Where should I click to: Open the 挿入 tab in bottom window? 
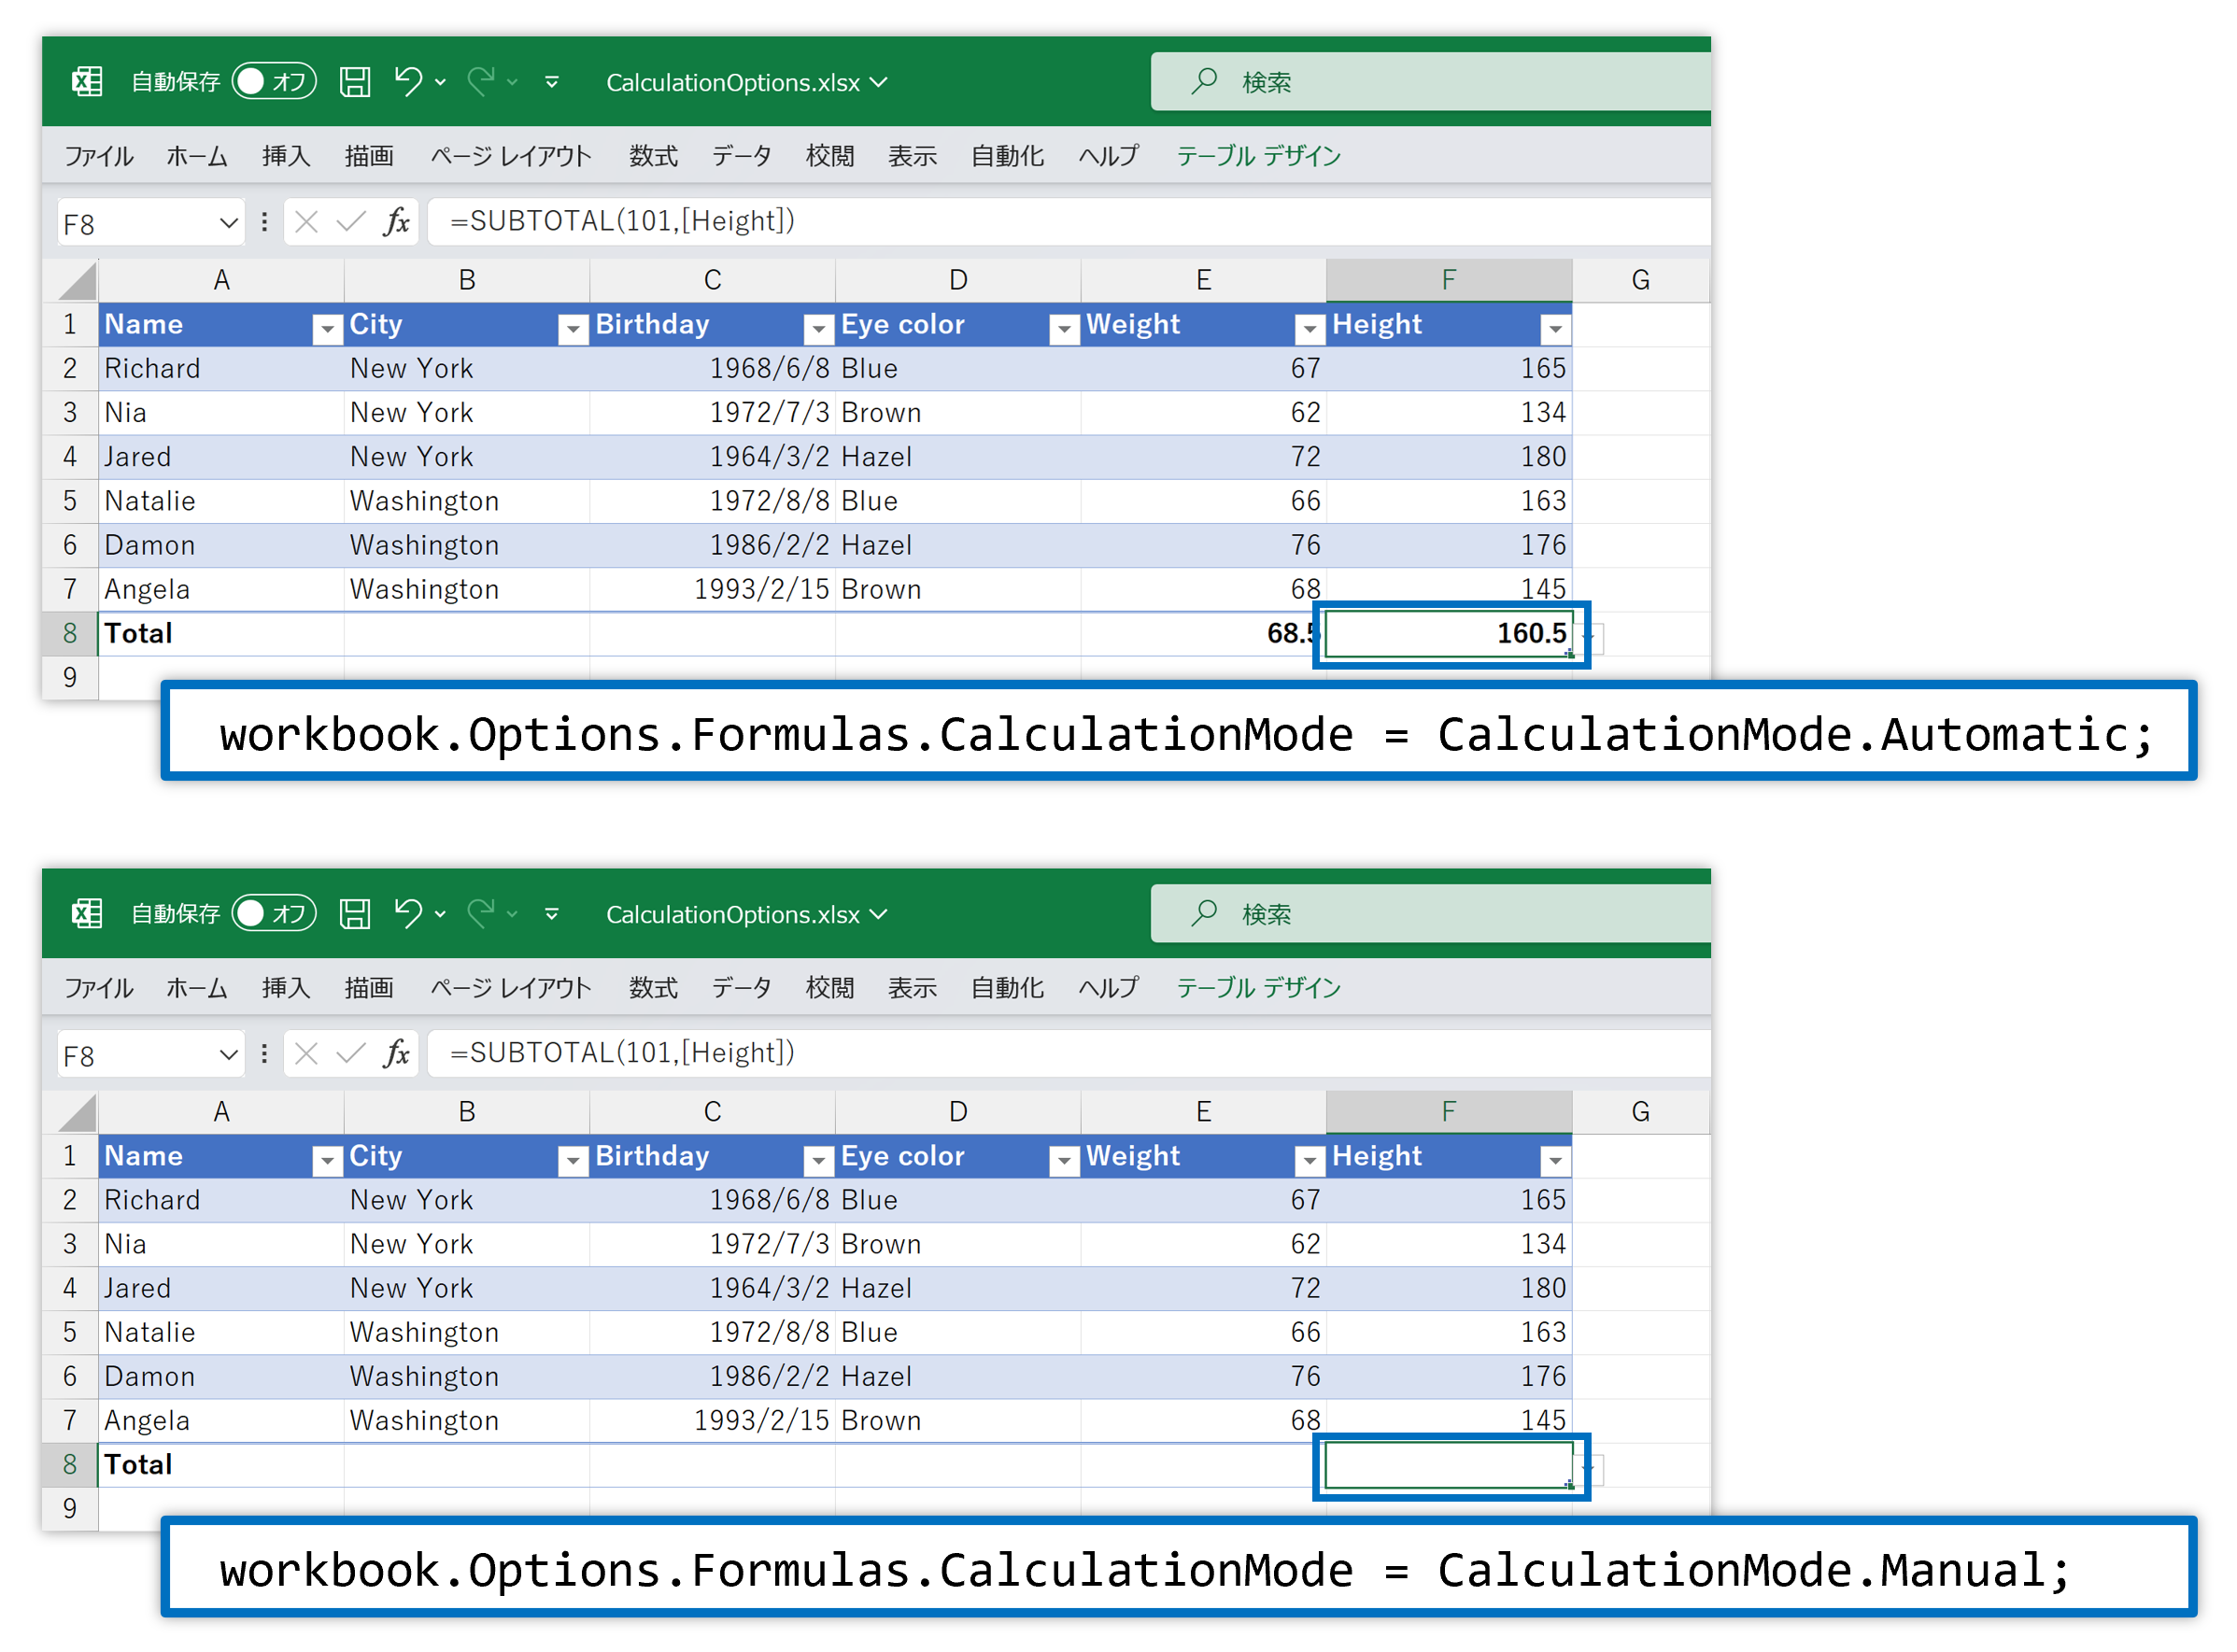point(286,988)
